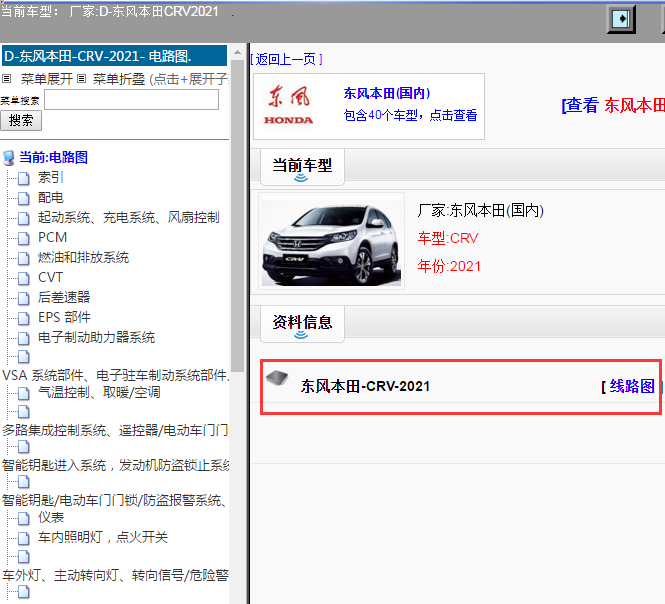This screenshot has height=604, width=665.
Task: Click the D-东风本田-CRV-2021- 电路图 header
Action: click(x=115, y=56)
